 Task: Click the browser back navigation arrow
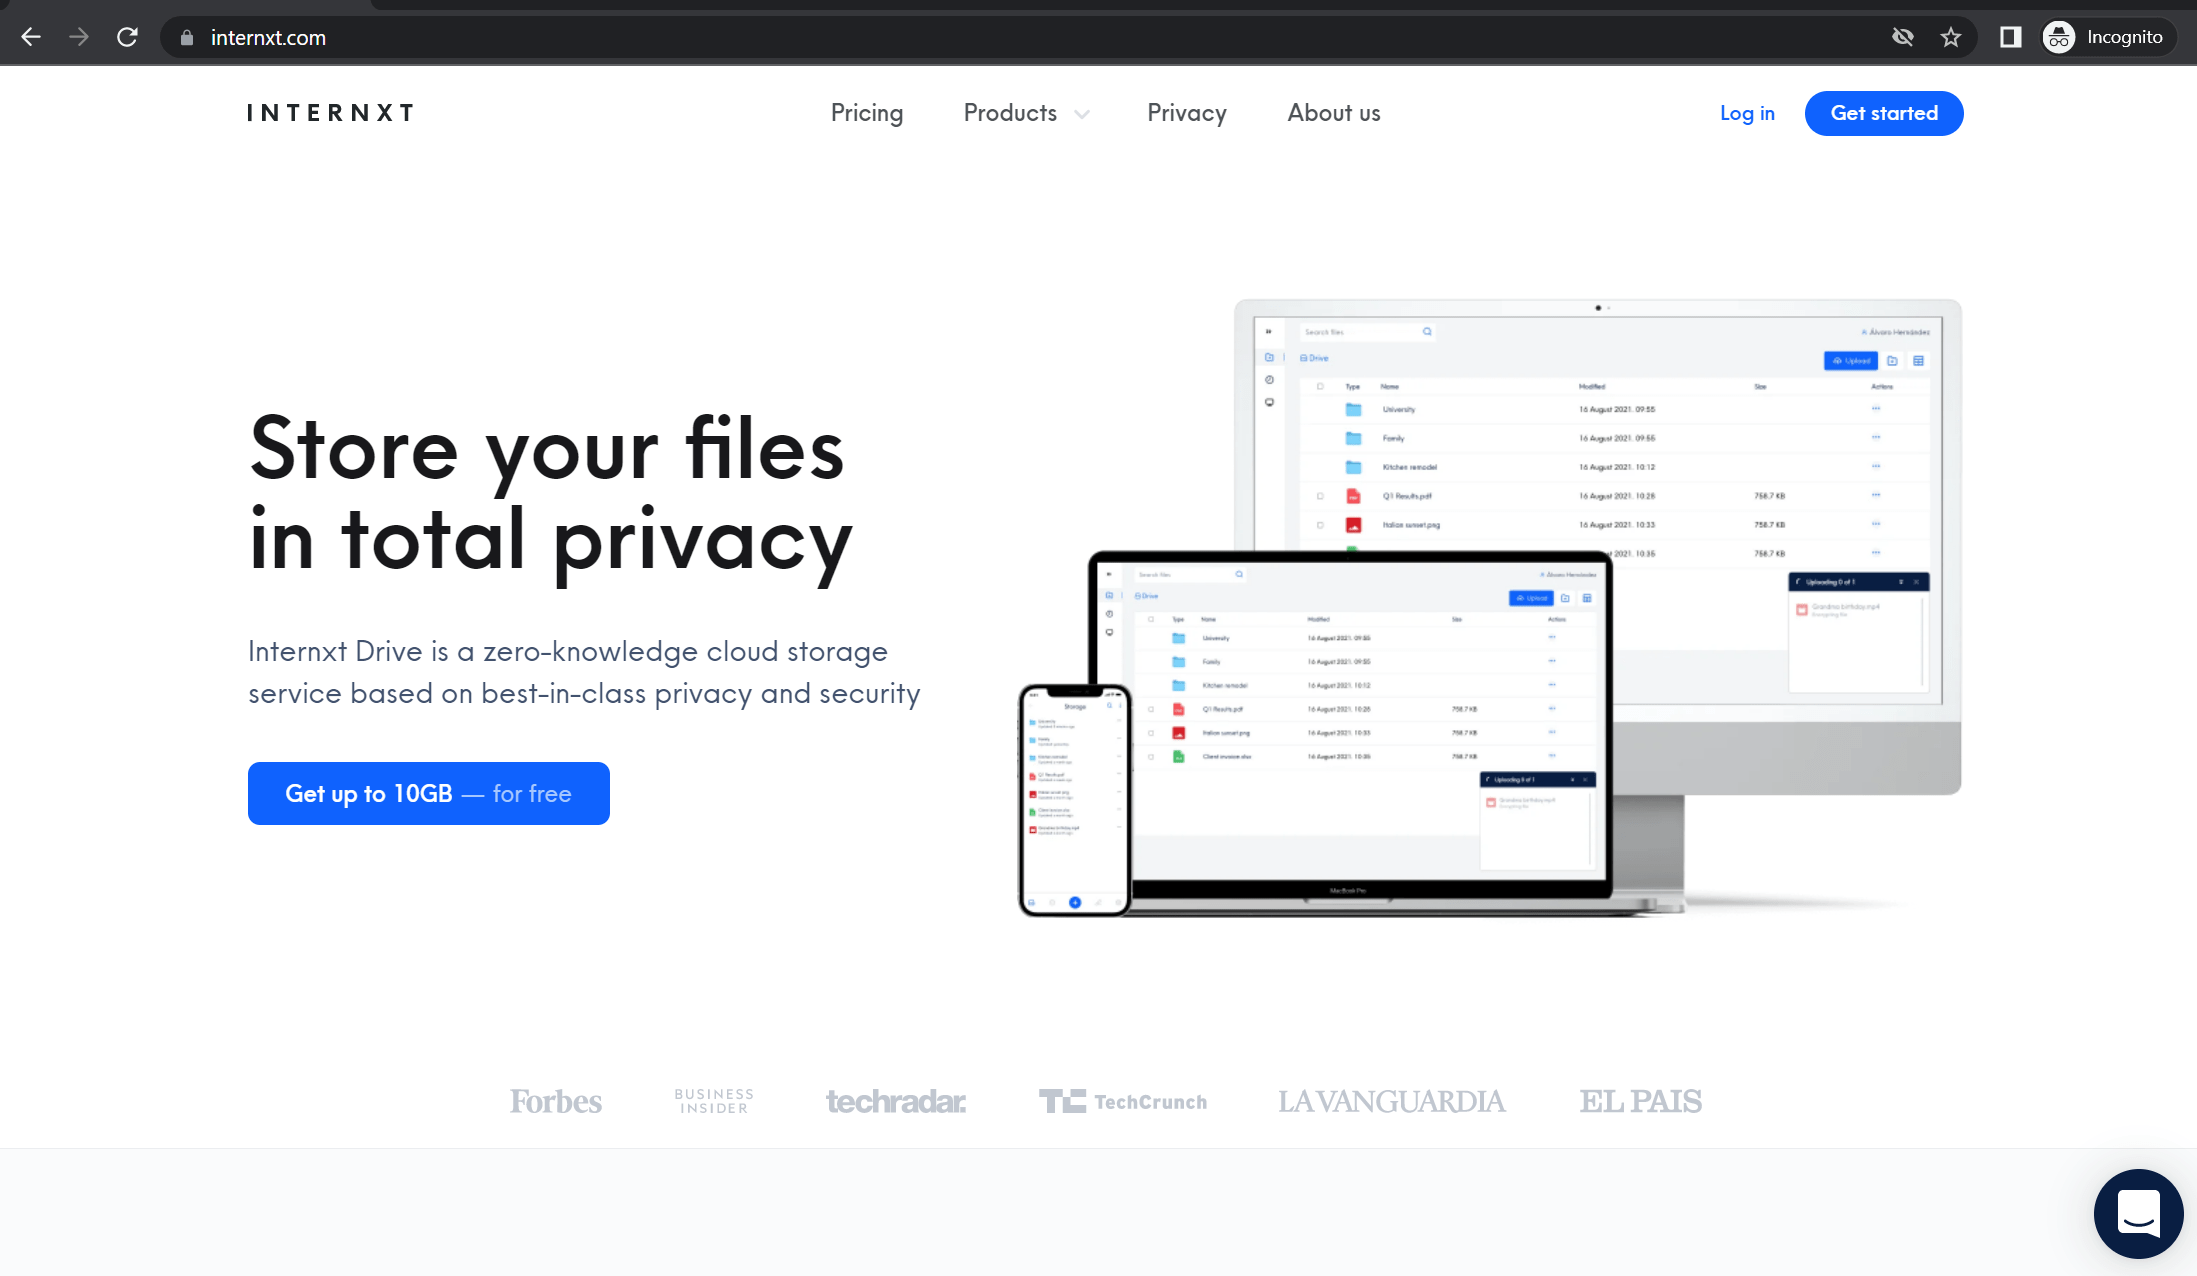pos(30,38)
